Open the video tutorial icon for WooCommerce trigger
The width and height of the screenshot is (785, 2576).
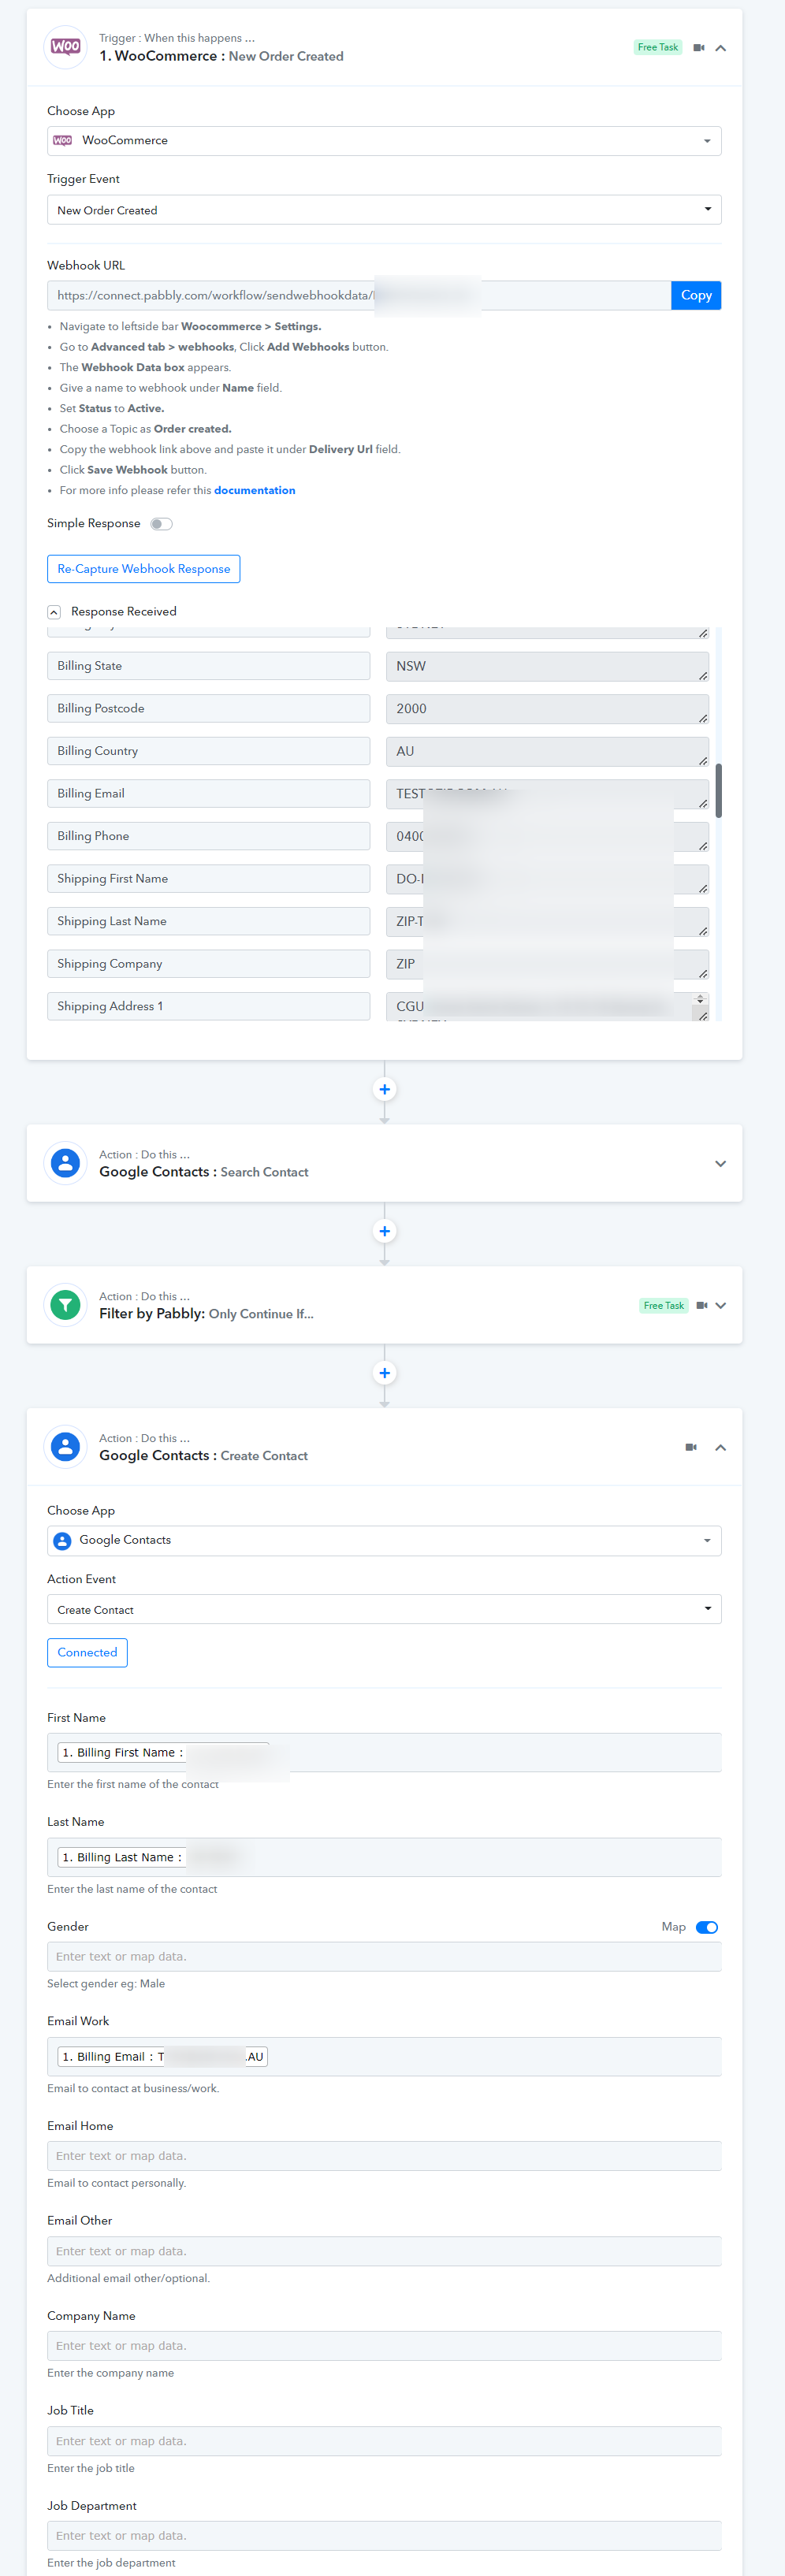point(699,48)
